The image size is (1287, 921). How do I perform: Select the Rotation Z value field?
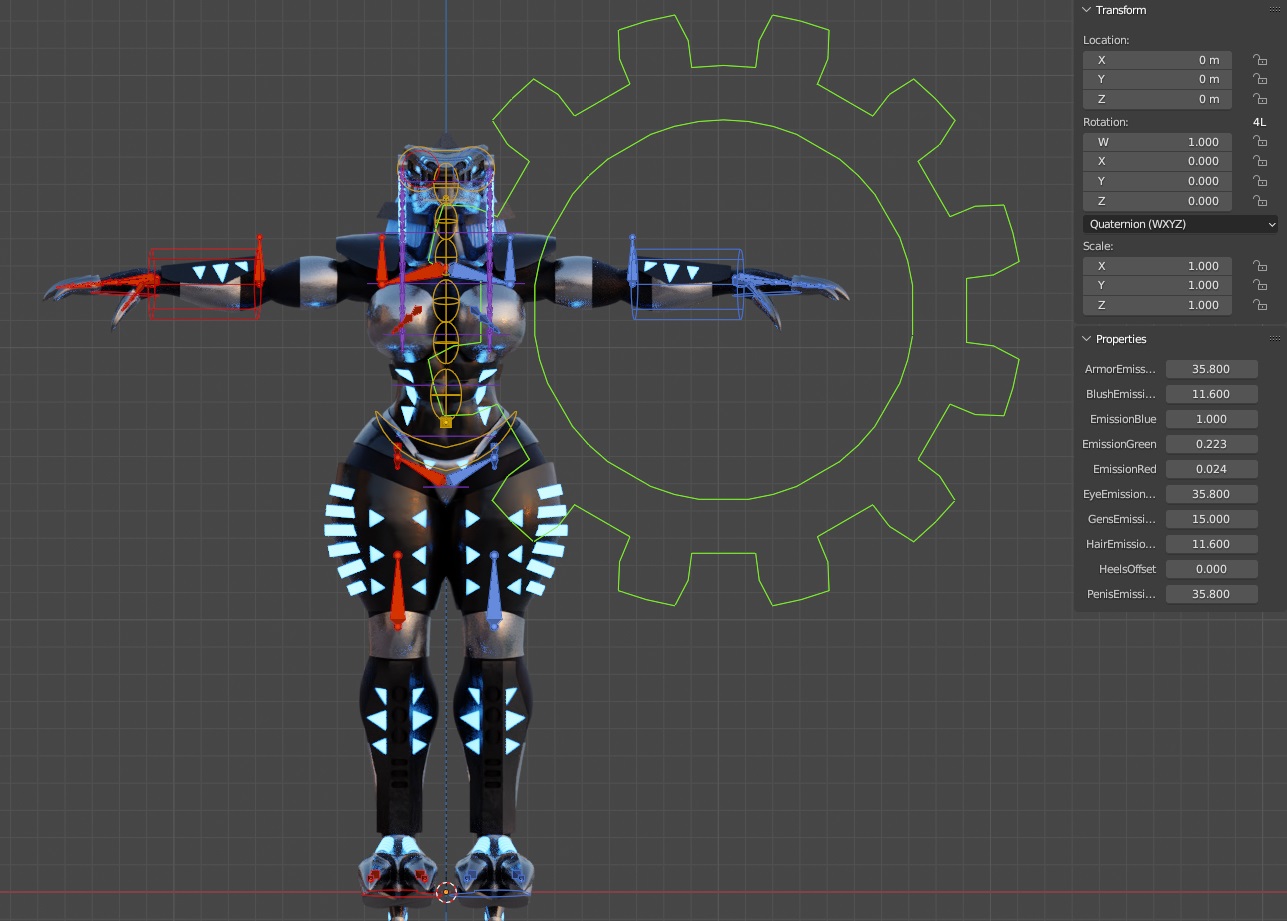click(1157, 201)
